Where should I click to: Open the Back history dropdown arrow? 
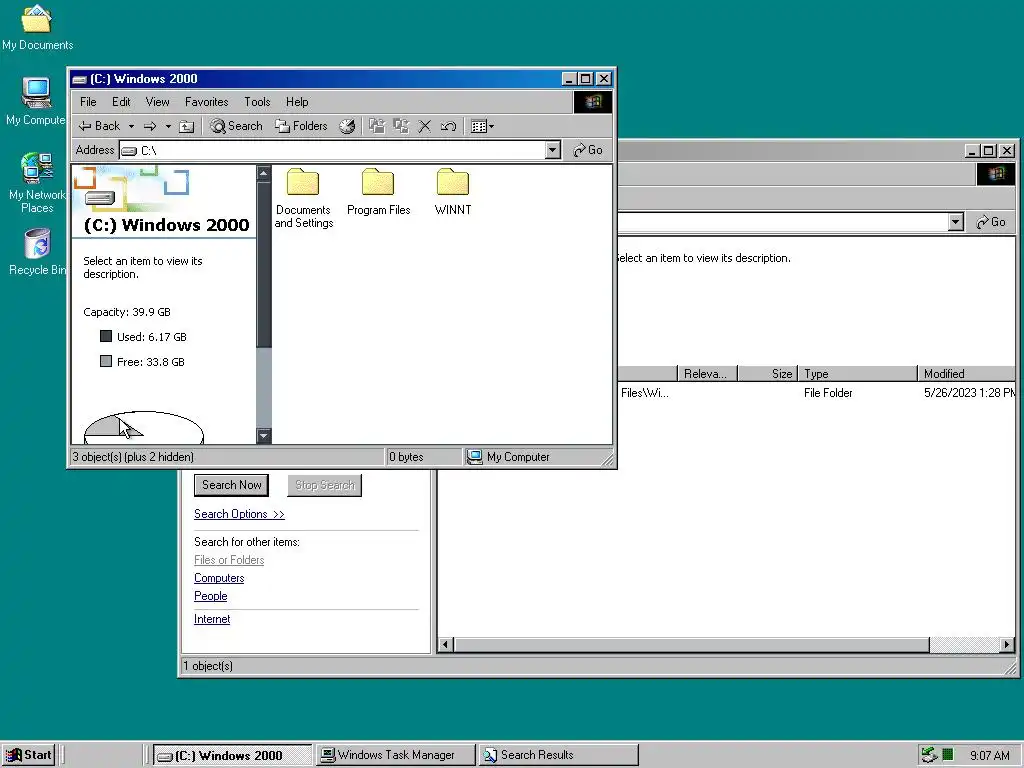(131, 126)
